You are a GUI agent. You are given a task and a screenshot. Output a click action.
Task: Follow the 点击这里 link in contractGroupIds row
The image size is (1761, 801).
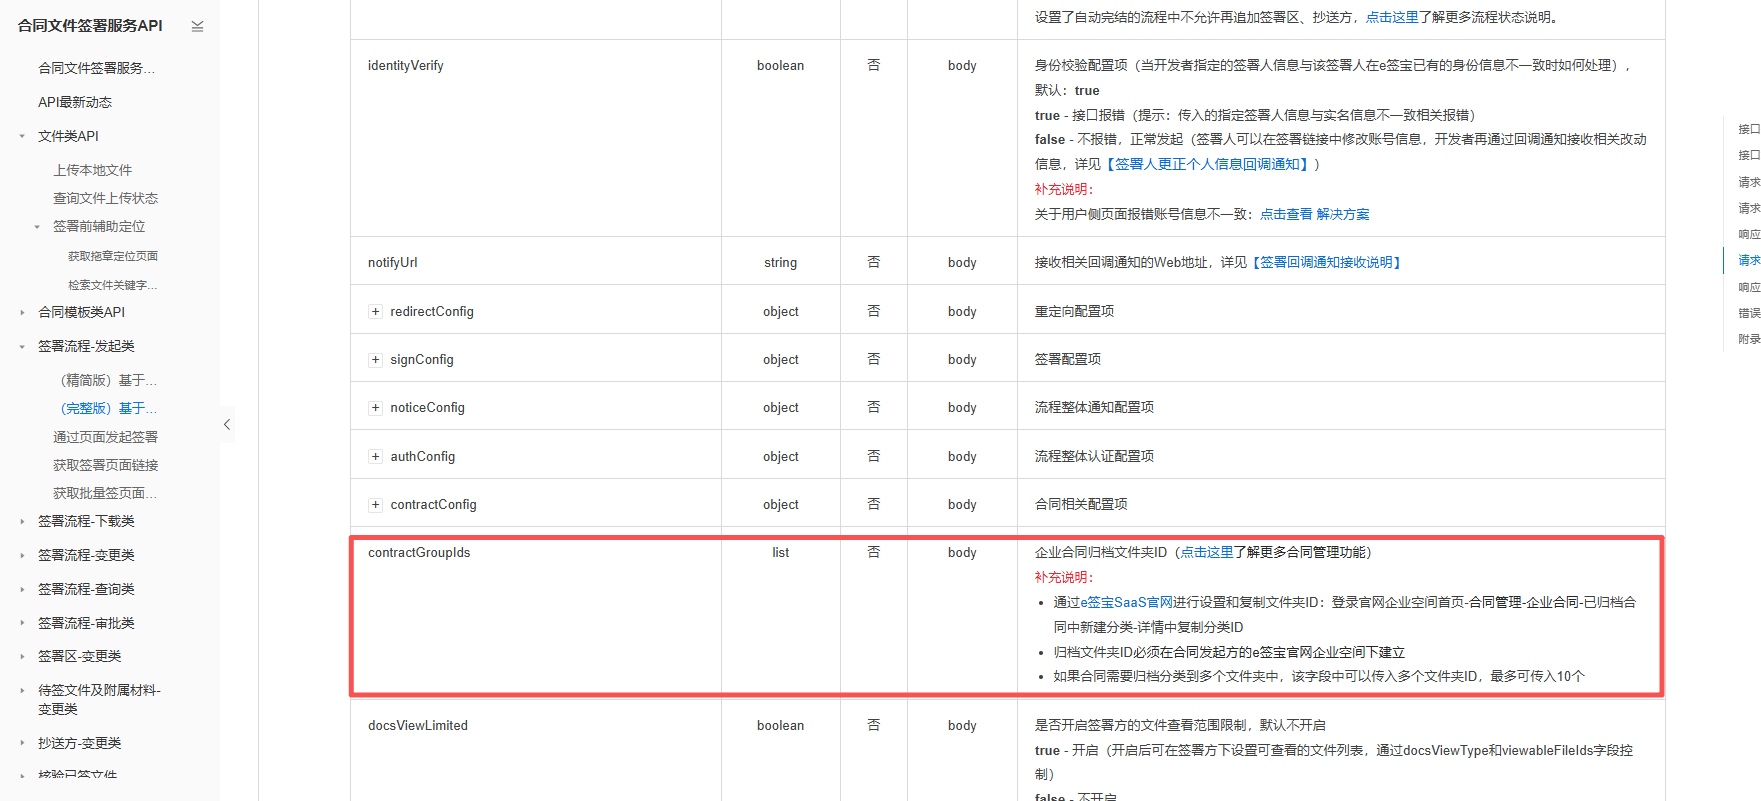(1207, 552)
